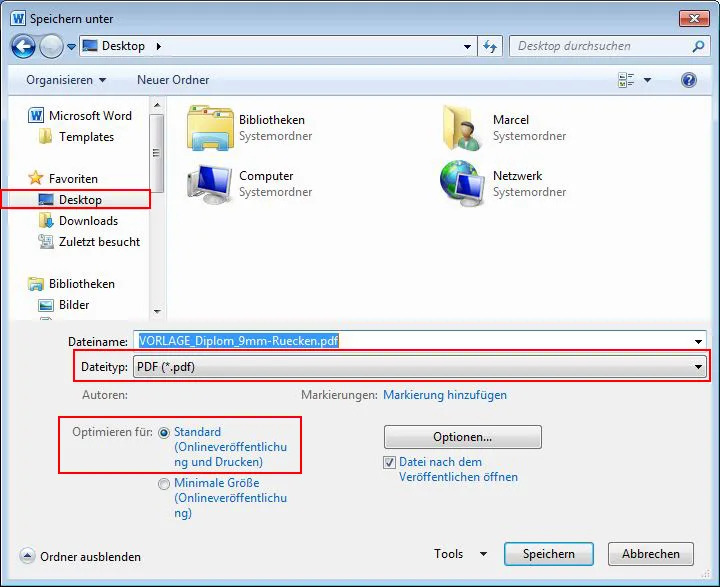The image size is (720, 587).
Task: Click the sidebar scrollbar thumb
Action: [x=157, y=153]
